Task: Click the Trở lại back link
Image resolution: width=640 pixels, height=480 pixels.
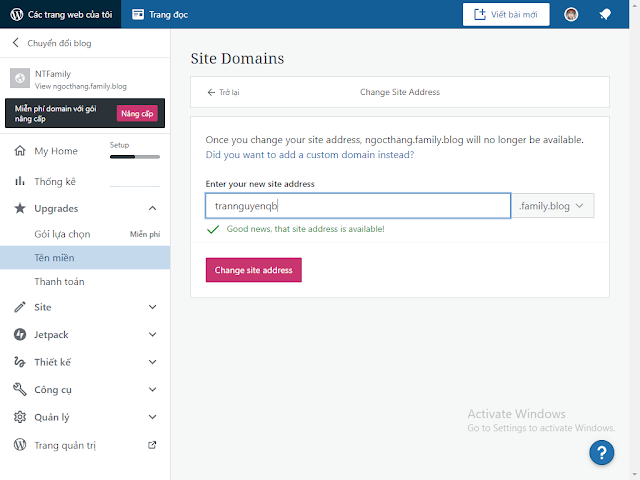Action: (224, 92)
